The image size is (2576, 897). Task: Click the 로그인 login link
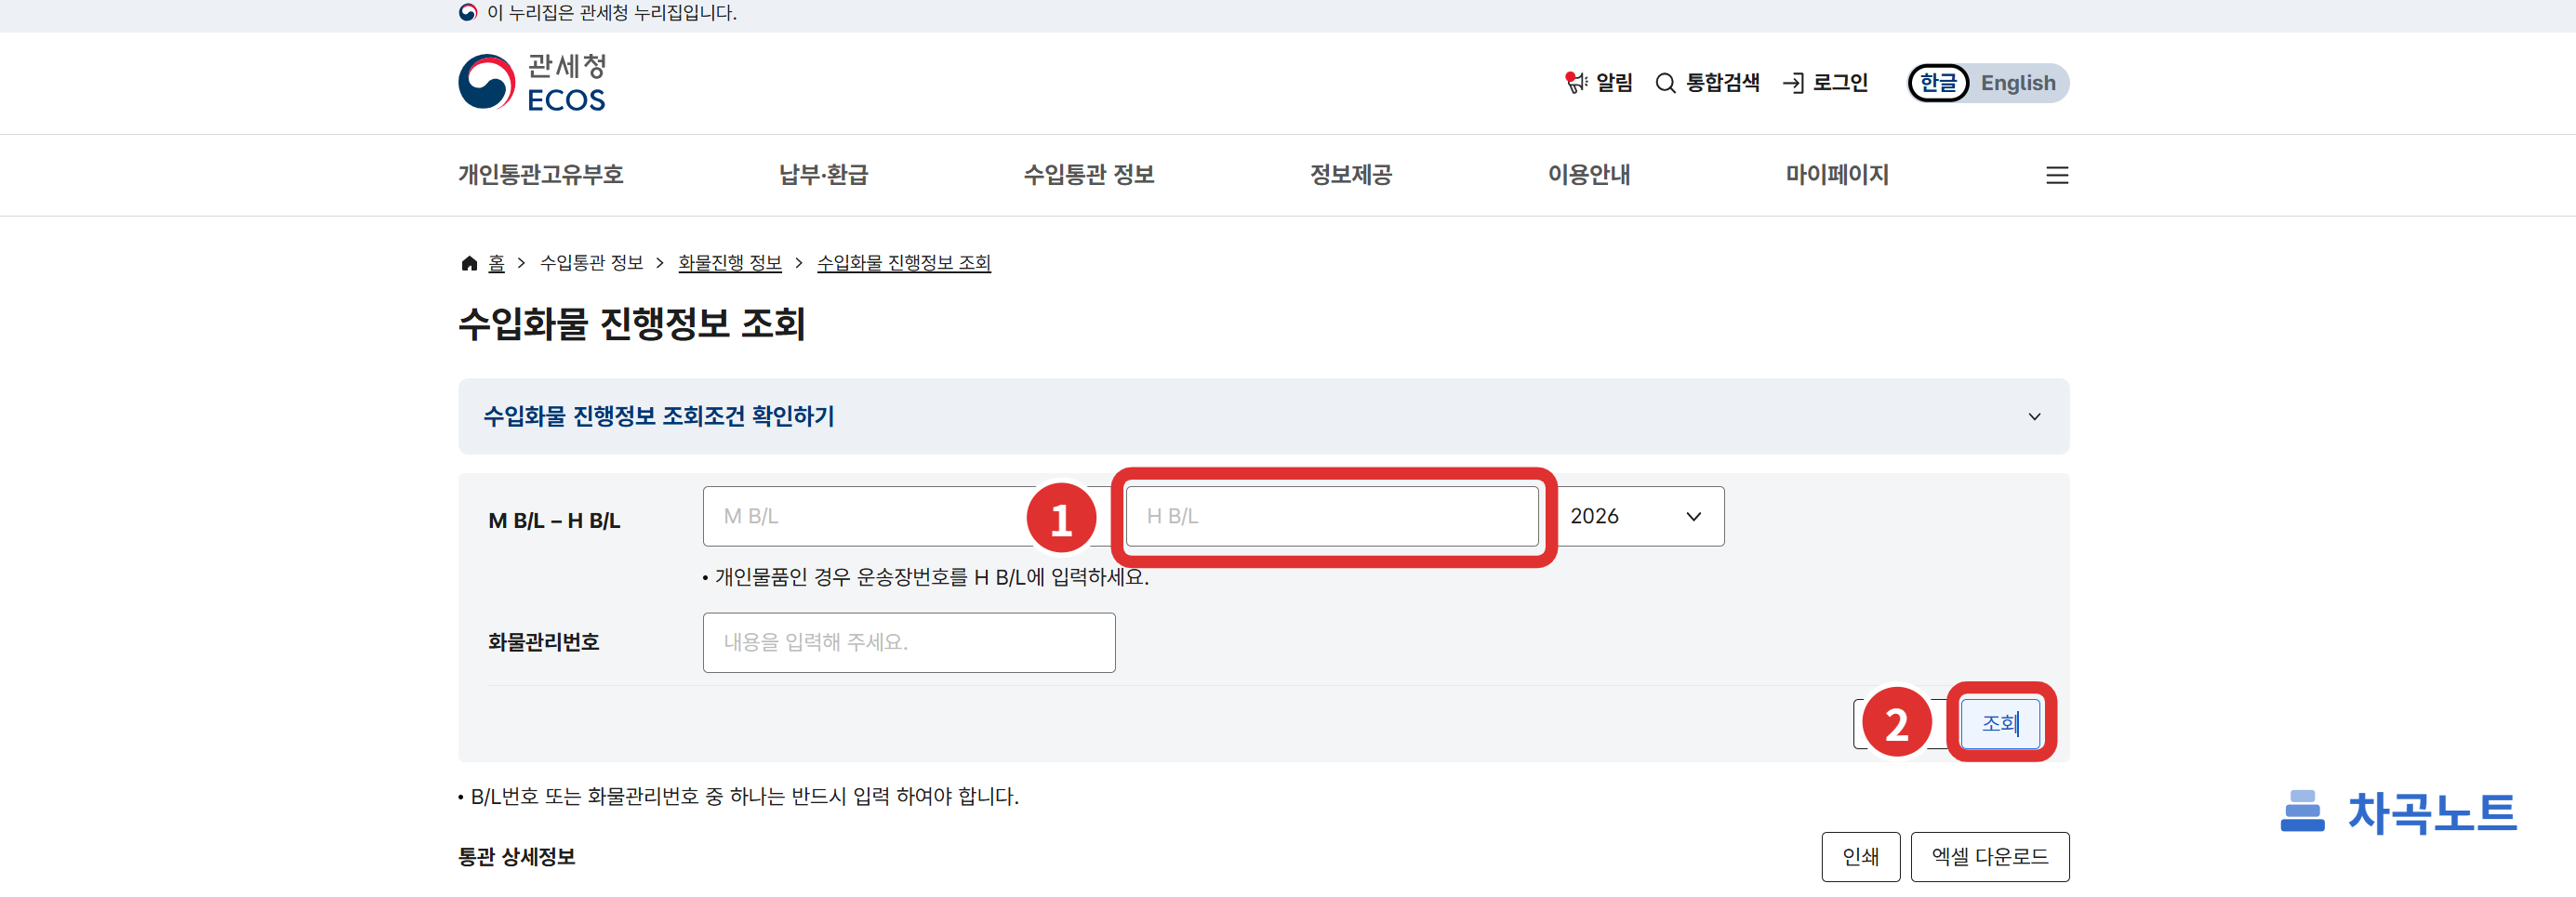click(1825, 83)
